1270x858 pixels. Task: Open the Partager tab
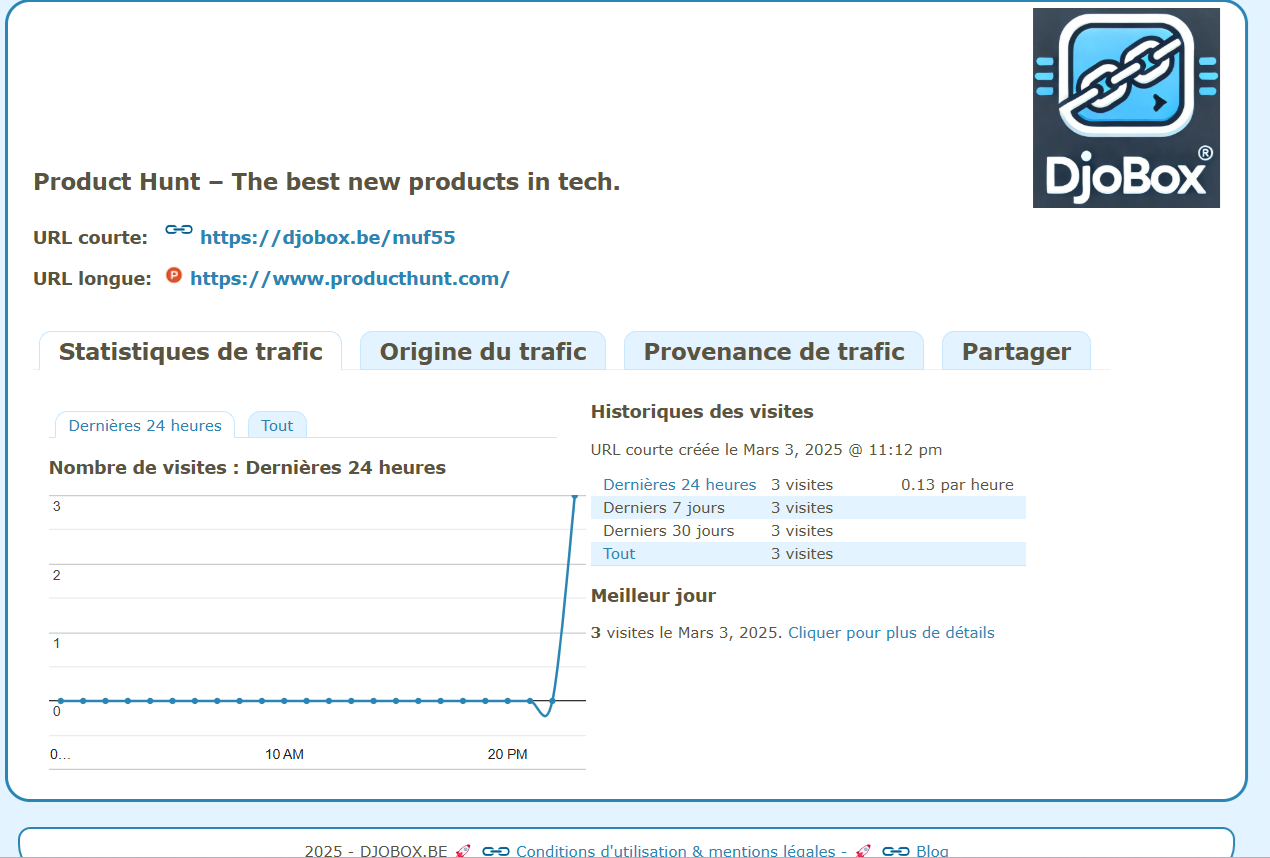1016,352
